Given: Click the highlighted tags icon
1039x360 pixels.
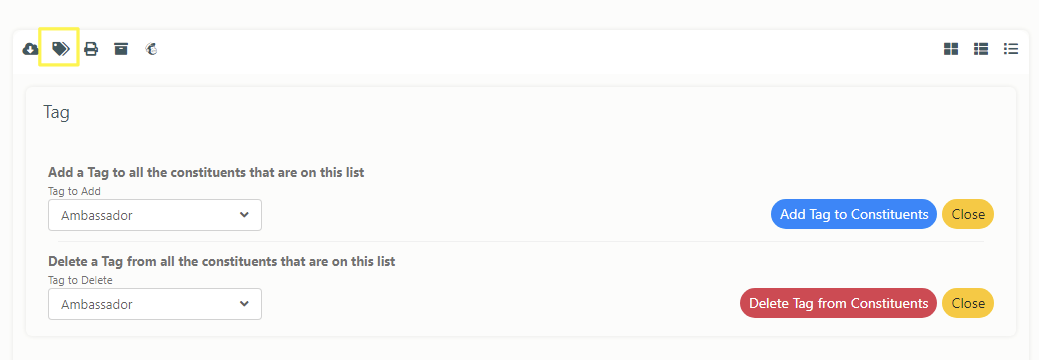Looking at the screenshot, I should 60,48.
